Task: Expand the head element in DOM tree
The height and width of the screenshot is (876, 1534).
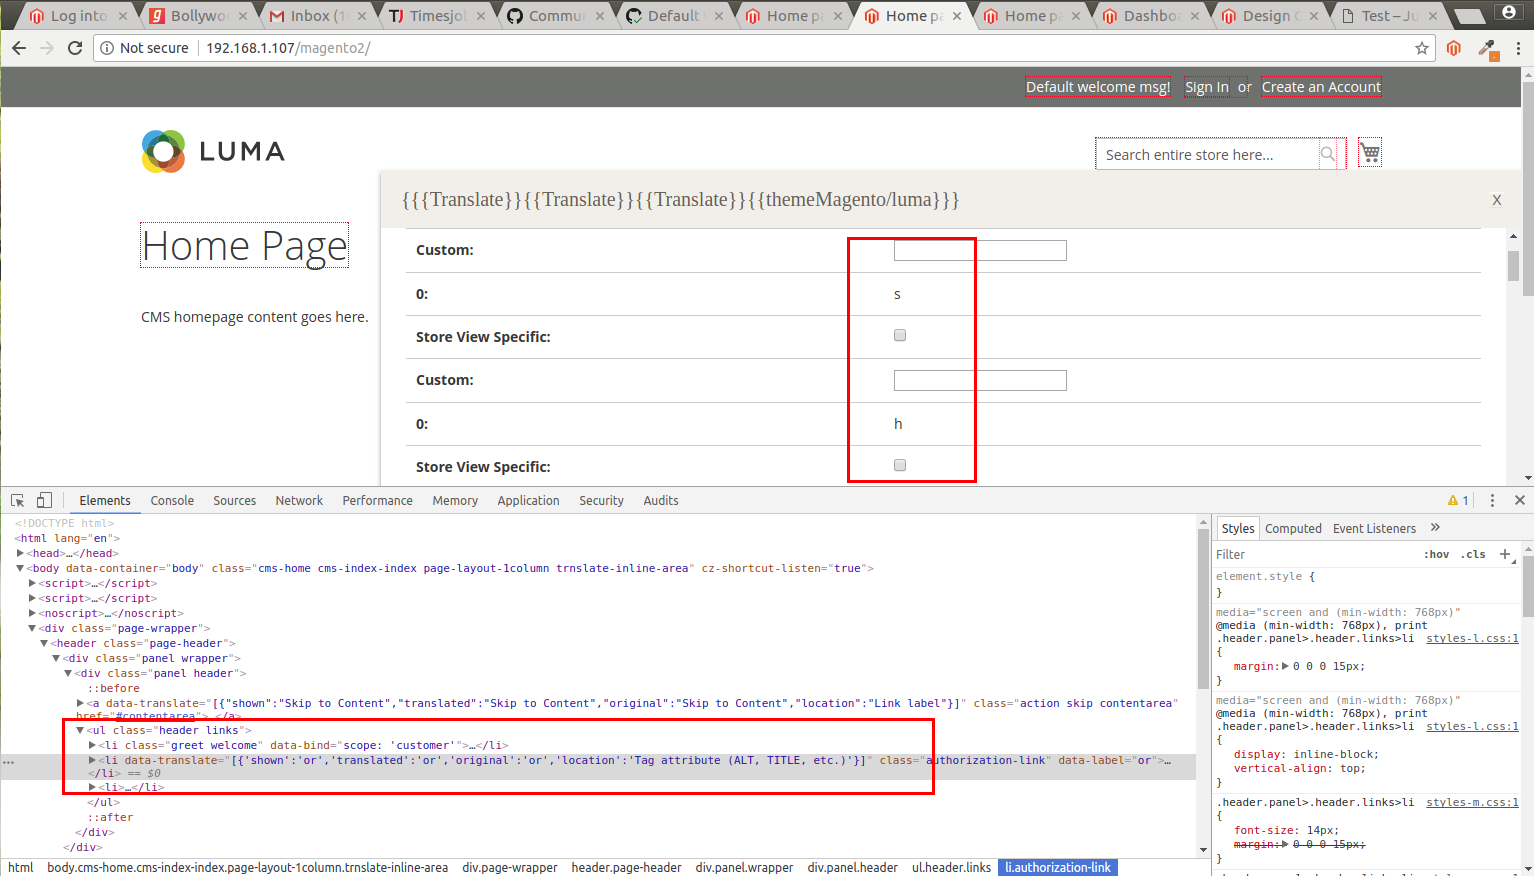Action: coord(21,553)
